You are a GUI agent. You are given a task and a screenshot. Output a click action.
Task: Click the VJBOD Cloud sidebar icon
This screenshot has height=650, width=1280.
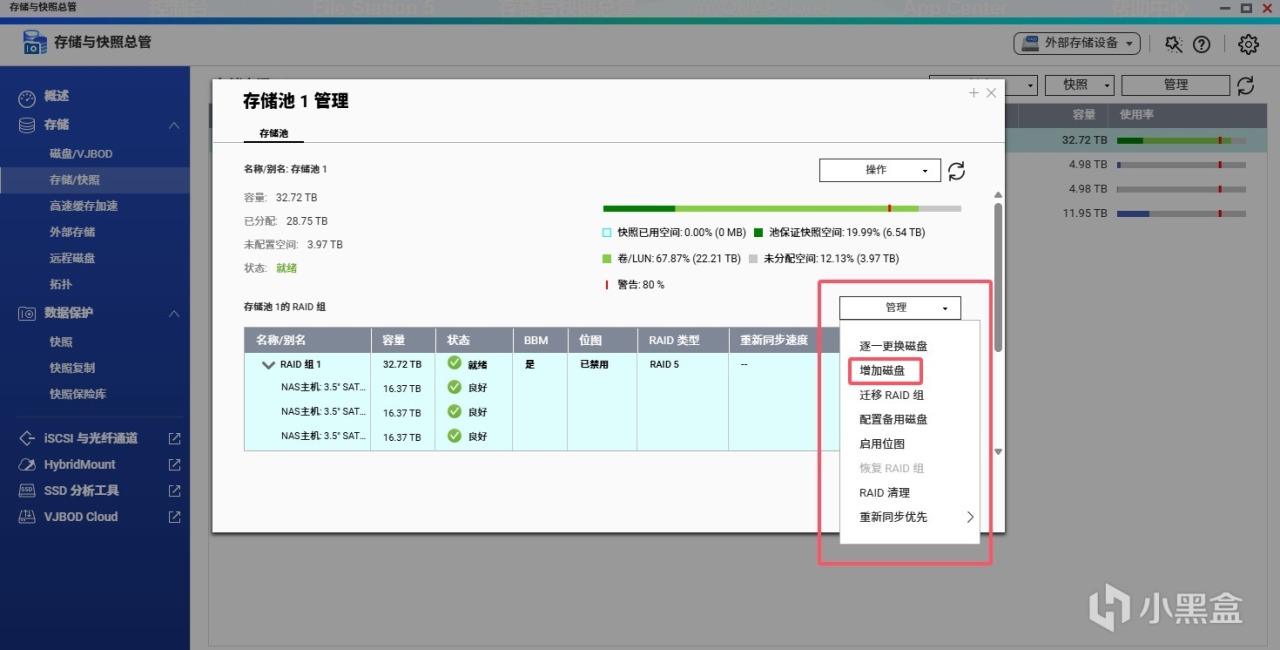pos(27,517)
